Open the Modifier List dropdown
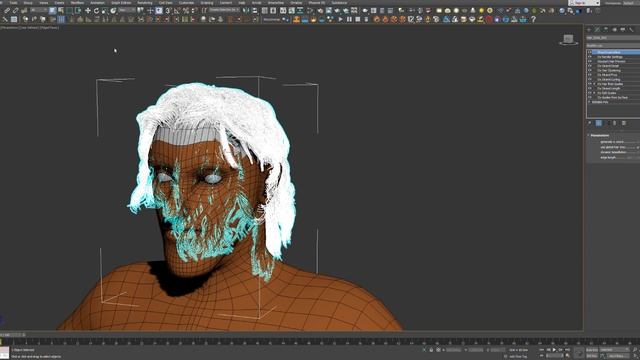The width and height of the screenshot is (640, 360). pyautogui.click(x=613, y=45)
